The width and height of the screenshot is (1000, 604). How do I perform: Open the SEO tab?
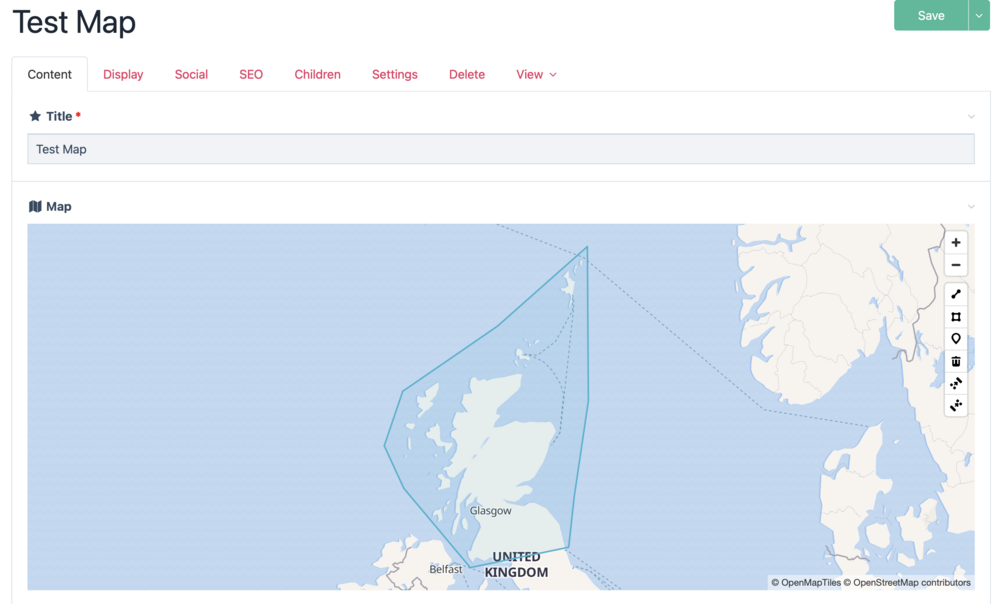251,74
